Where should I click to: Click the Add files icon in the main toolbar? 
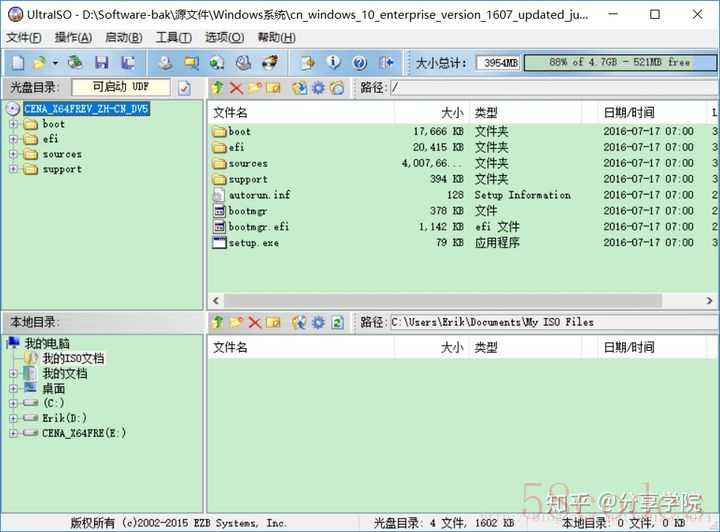tap(307, 62)
